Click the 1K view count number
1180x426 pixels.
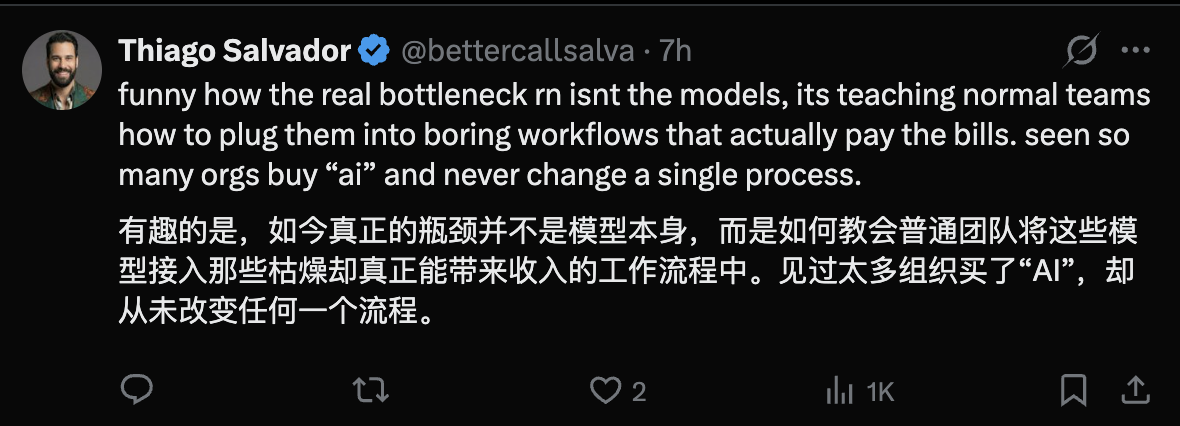point(879,392)
